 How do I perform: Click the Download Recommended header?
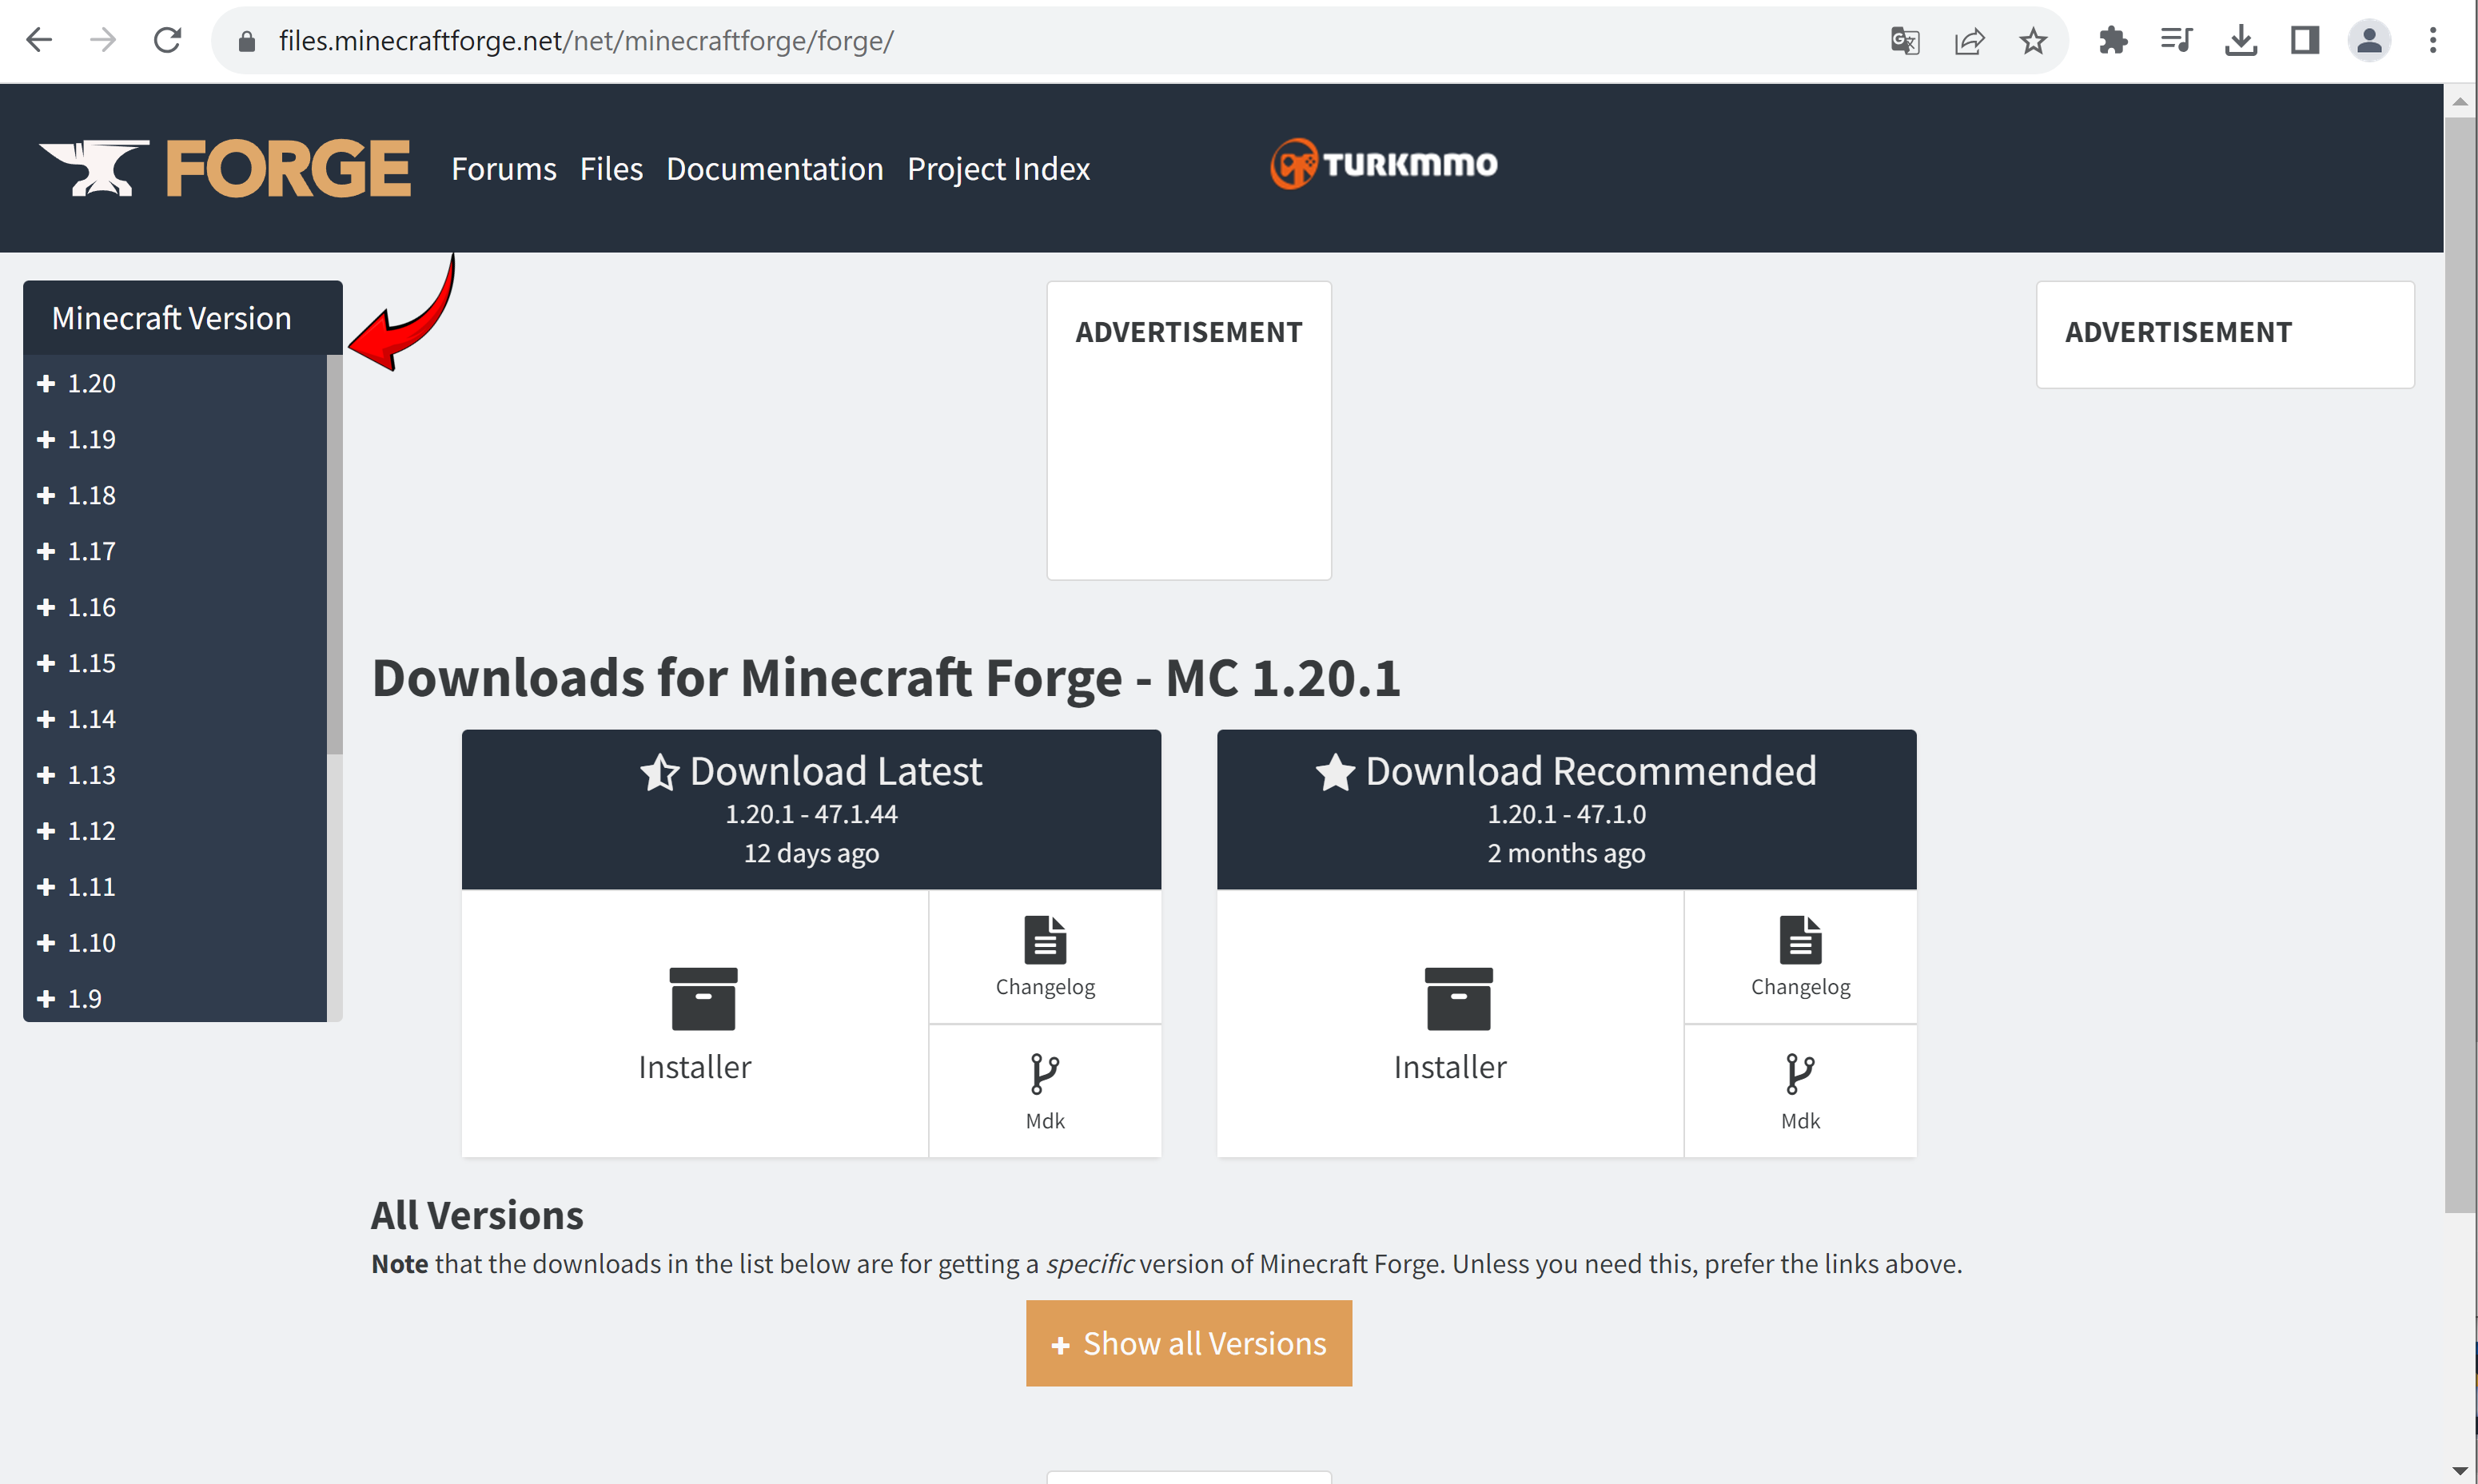[x=1566, y=809]
